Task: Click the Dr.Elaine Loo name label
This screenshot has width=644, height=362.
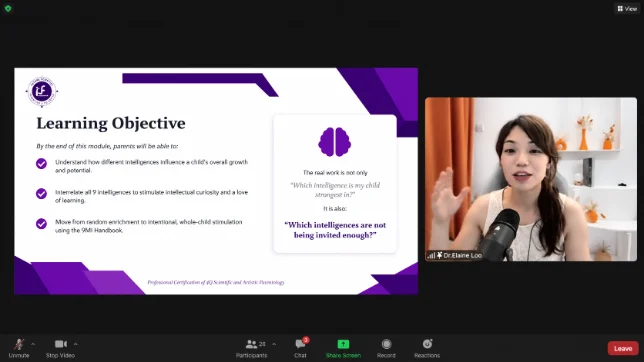Action: coord(462,255)
